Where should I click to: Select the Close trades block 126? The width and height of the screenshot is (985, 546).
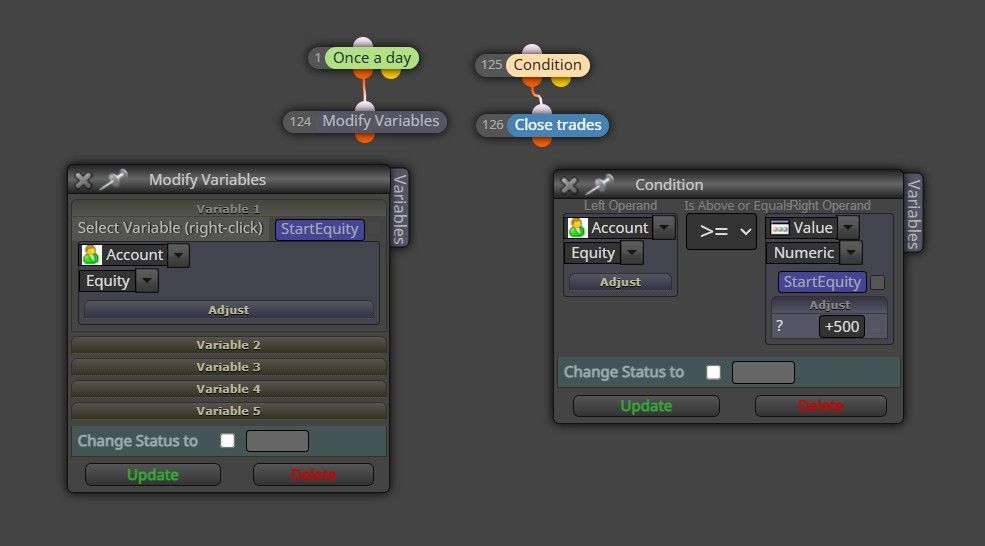click(558, 125)
